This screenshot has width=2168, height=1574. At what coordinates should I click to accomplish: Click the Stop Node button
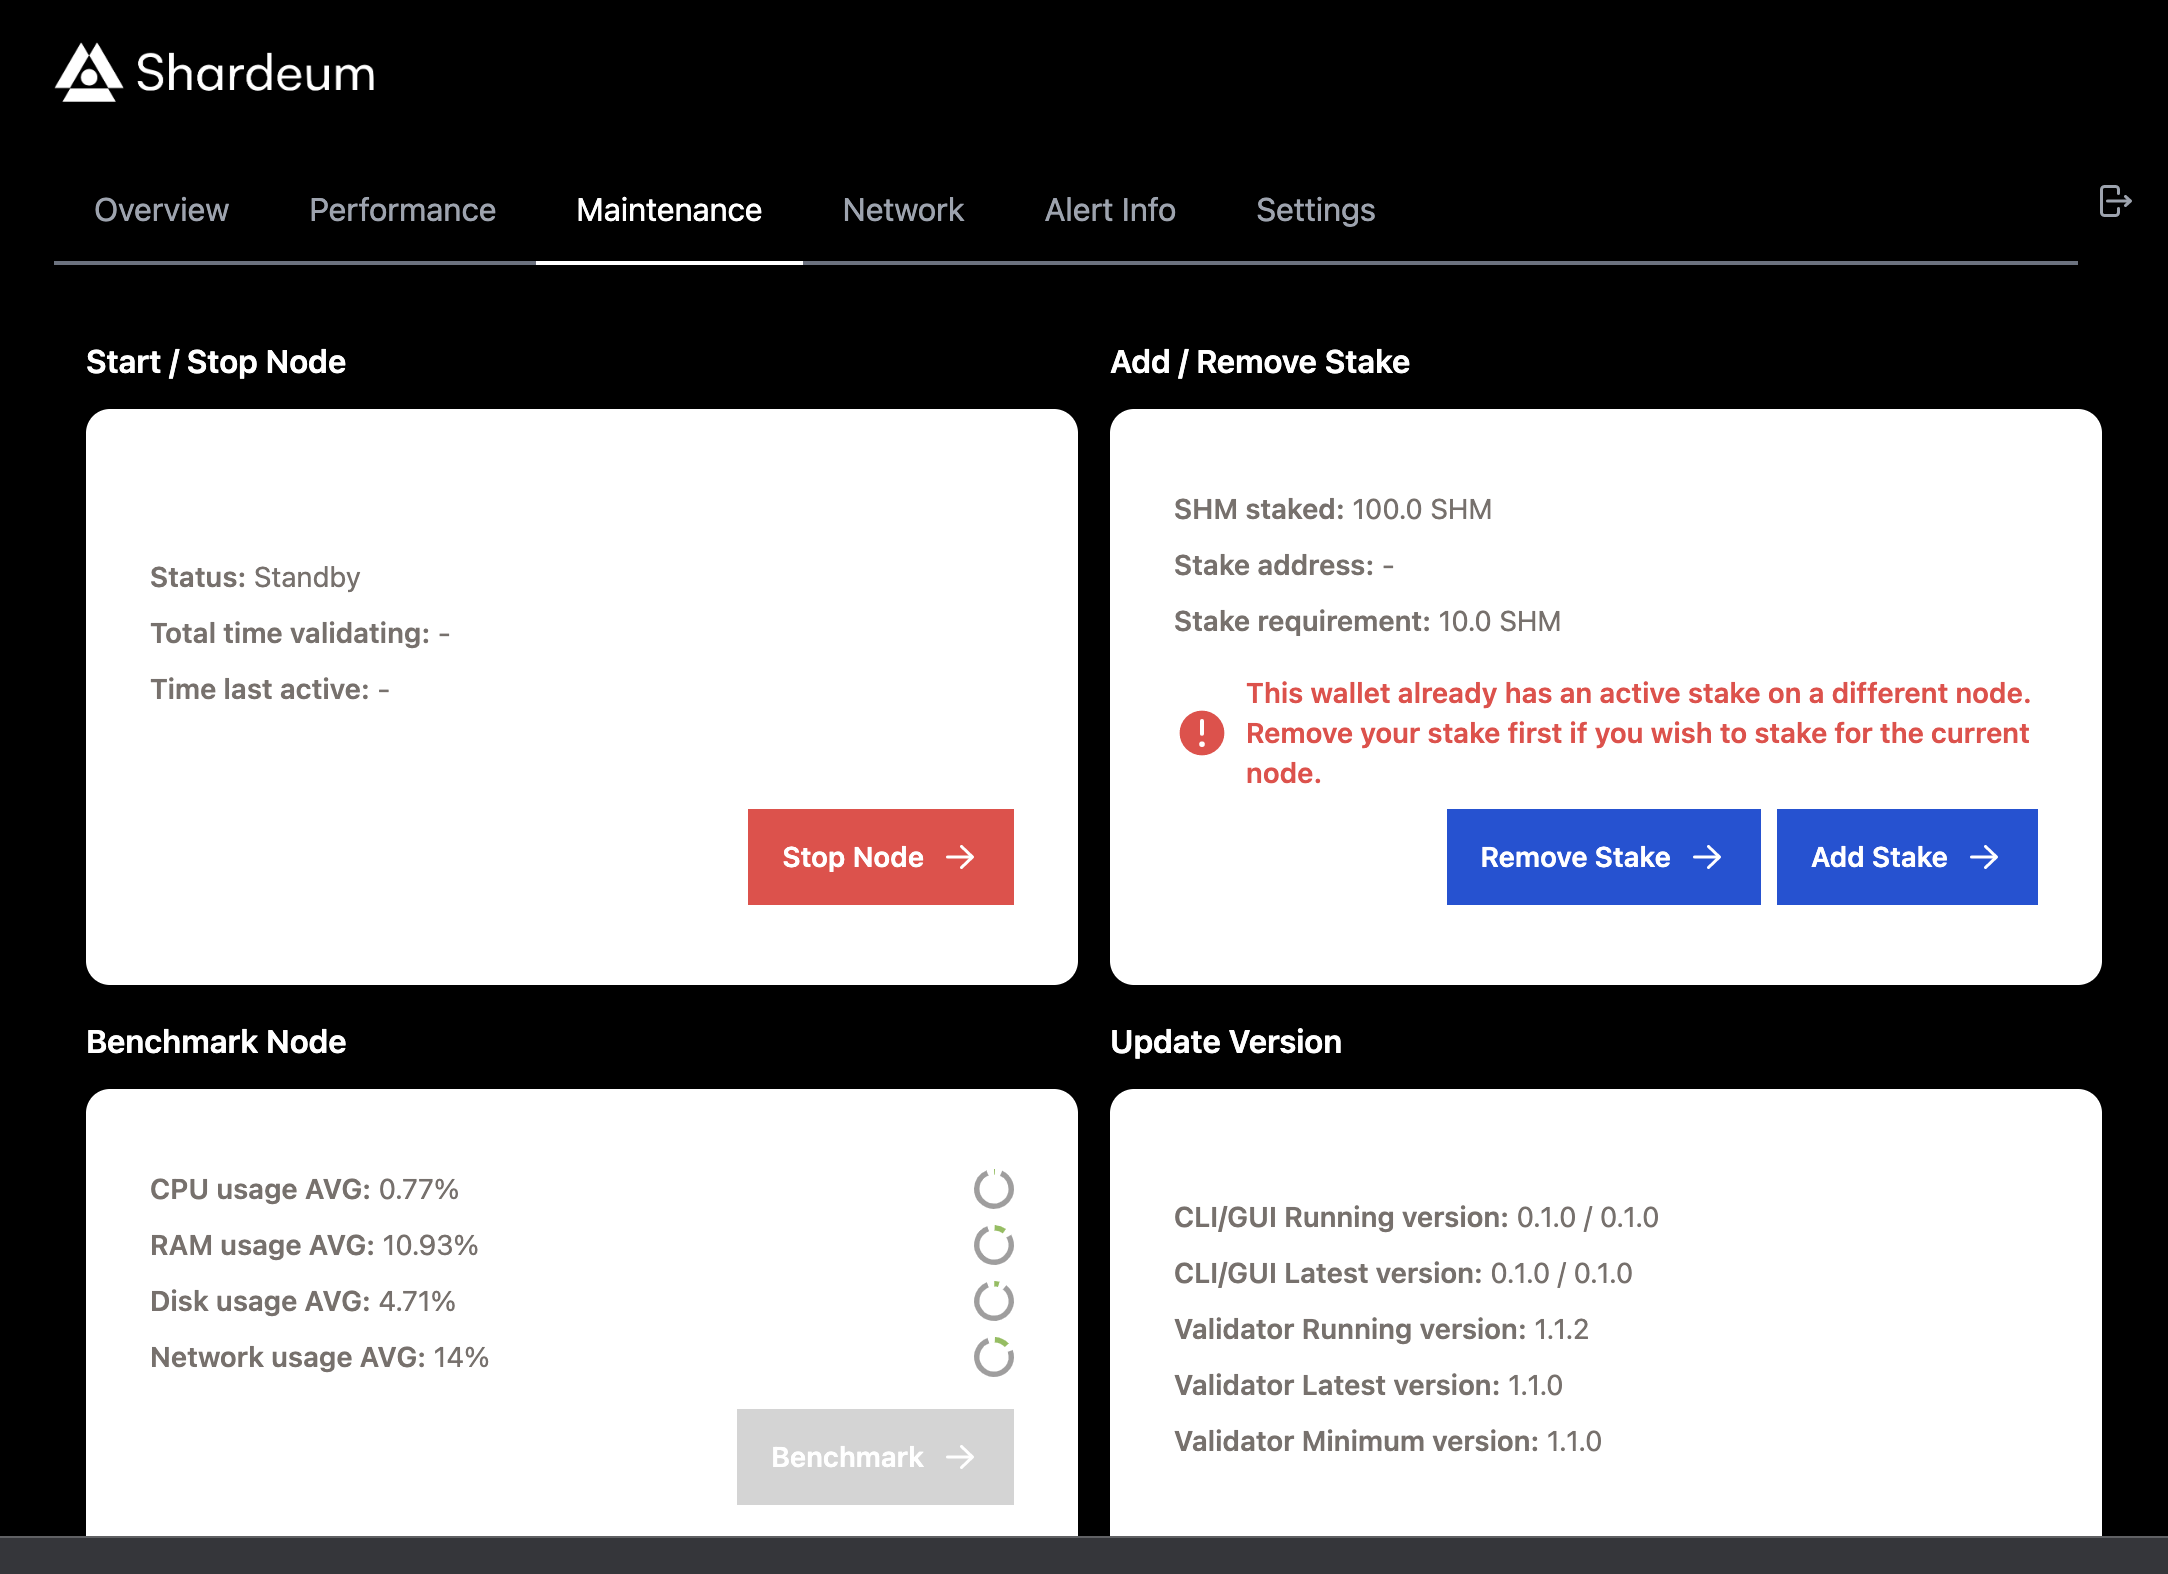[880, 857]
